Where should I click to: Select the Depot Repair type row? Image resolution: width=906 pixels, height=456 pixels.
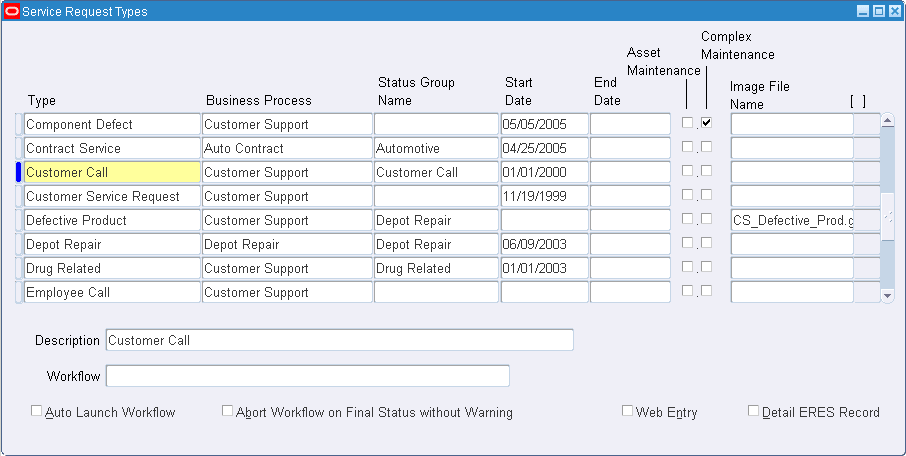(112, 244)
